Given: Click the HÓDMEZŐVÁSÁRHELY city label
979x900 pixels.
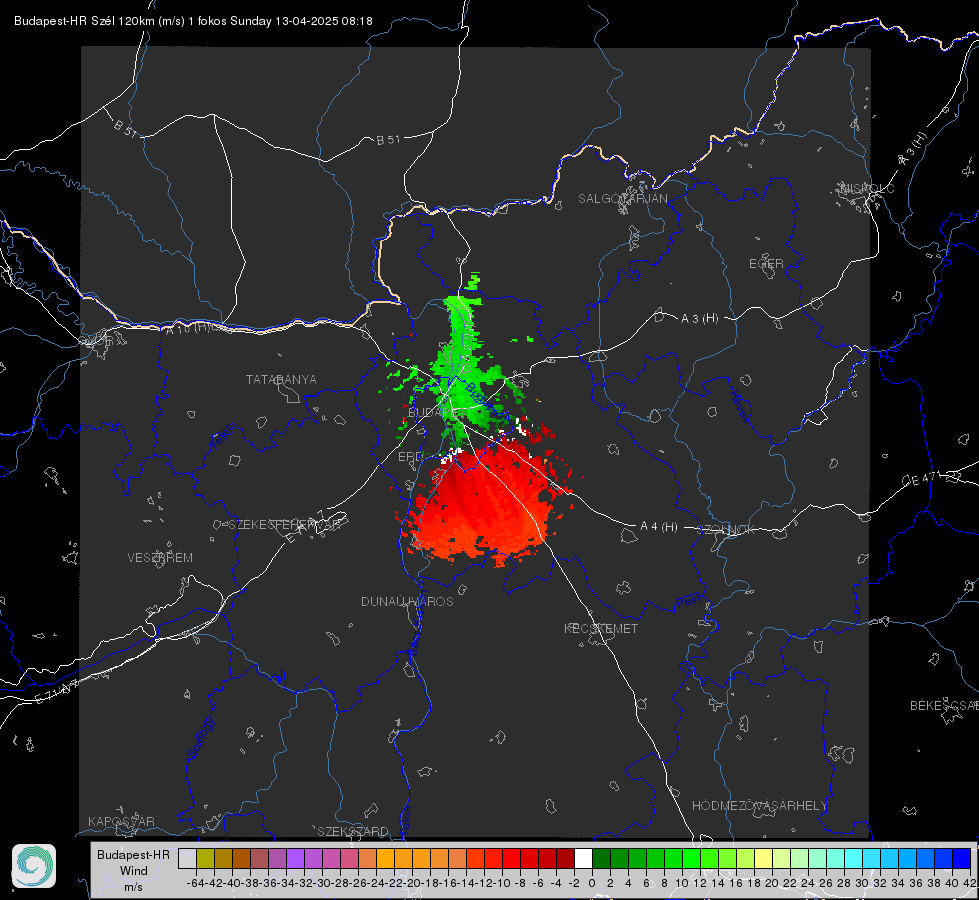Looking at the screenshot, I should click(x=759, y=806).
